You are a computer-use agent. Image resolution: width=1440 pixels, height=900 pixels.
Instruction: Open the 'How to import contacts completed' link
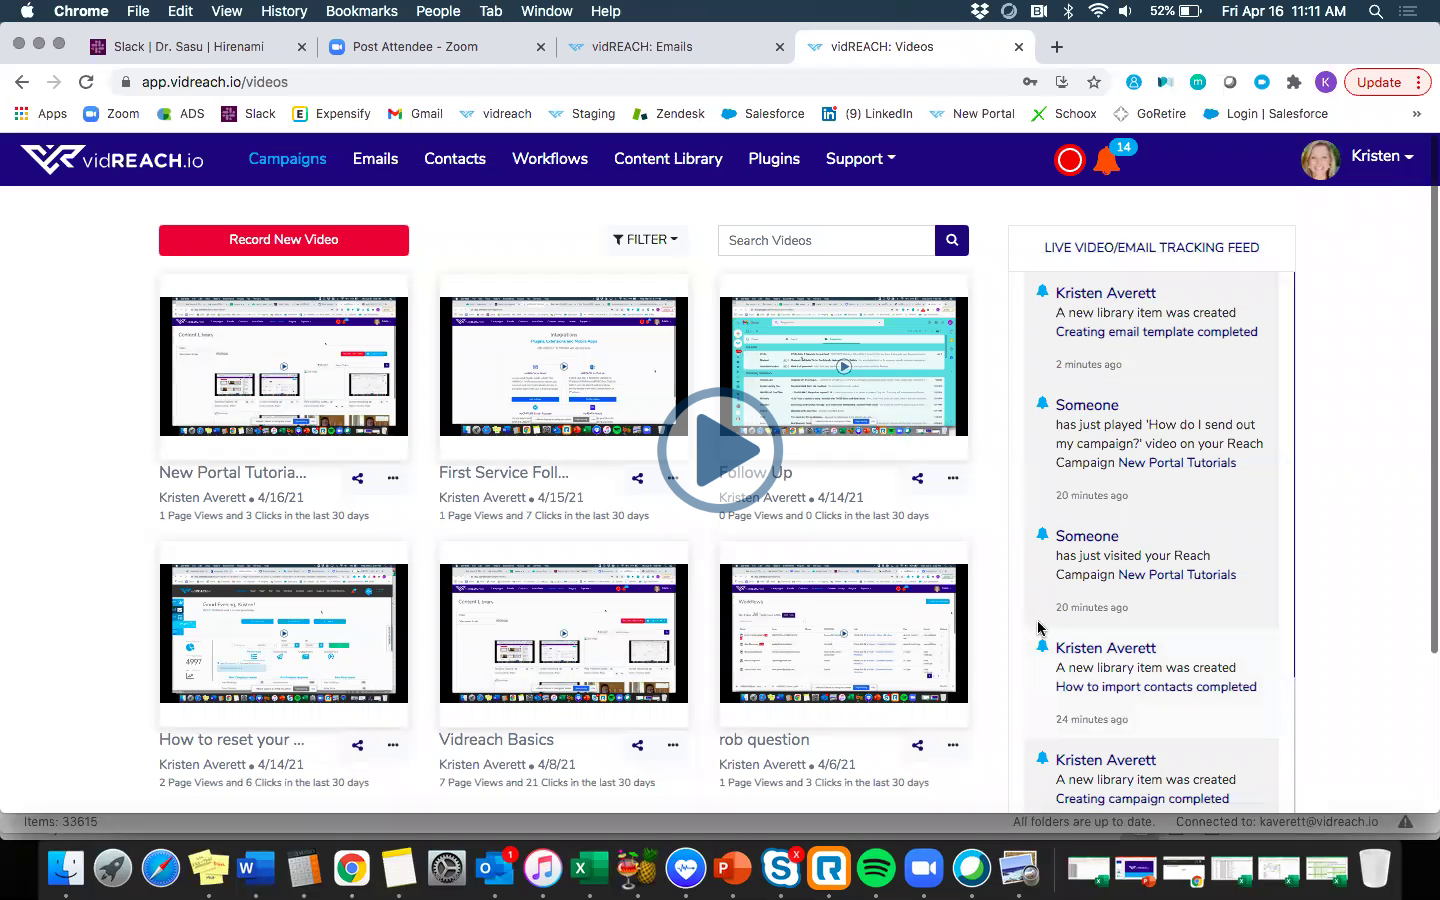point(1155,687)
